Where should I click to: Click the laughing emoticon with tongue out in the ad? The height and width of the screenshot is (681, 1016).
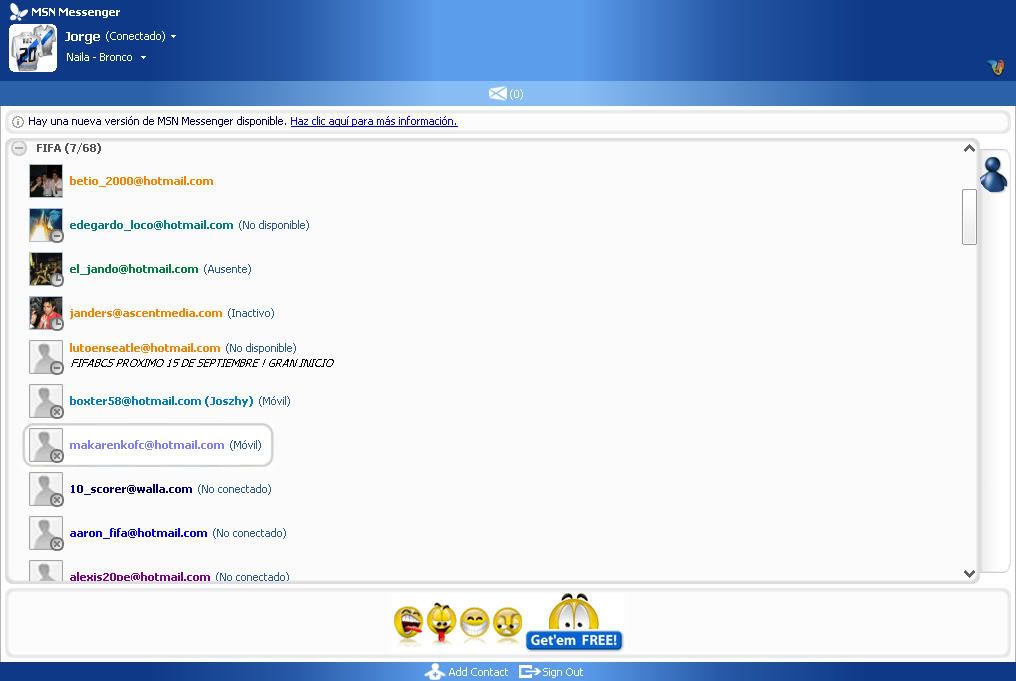pyautogui.click(x=408, y=623)
